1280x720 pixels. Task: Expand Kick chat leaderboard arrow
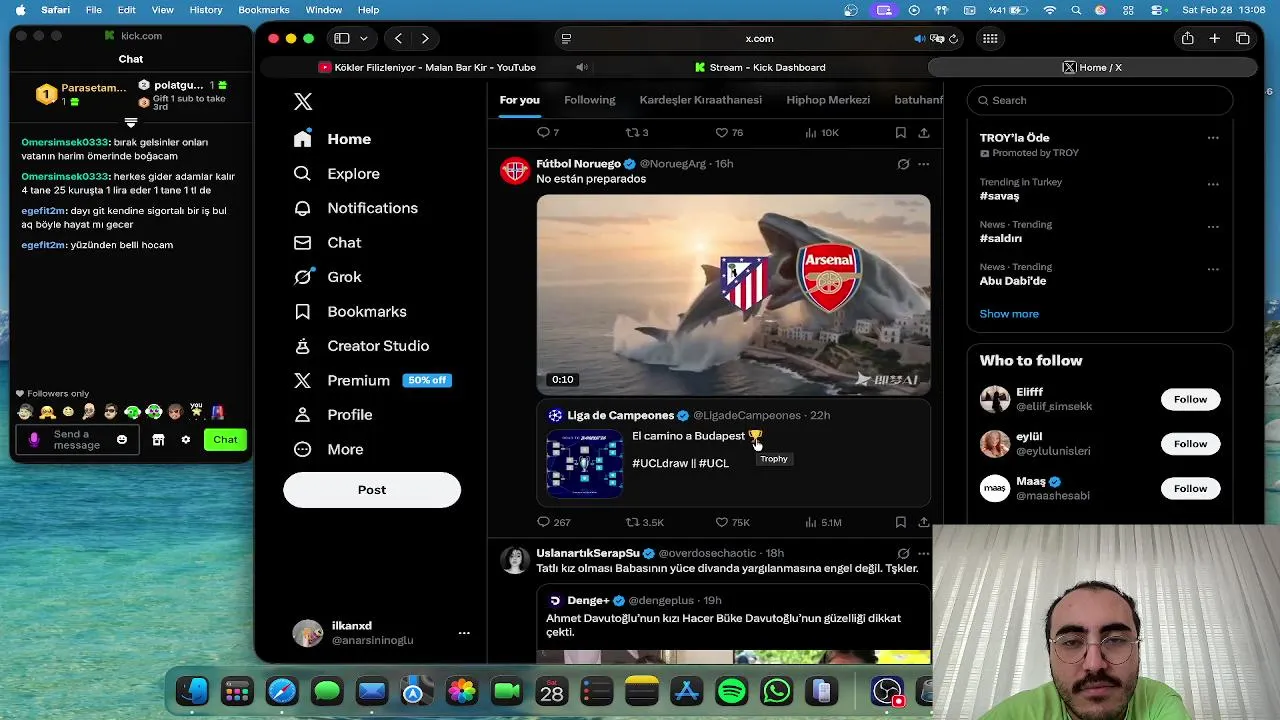(130, 122)
